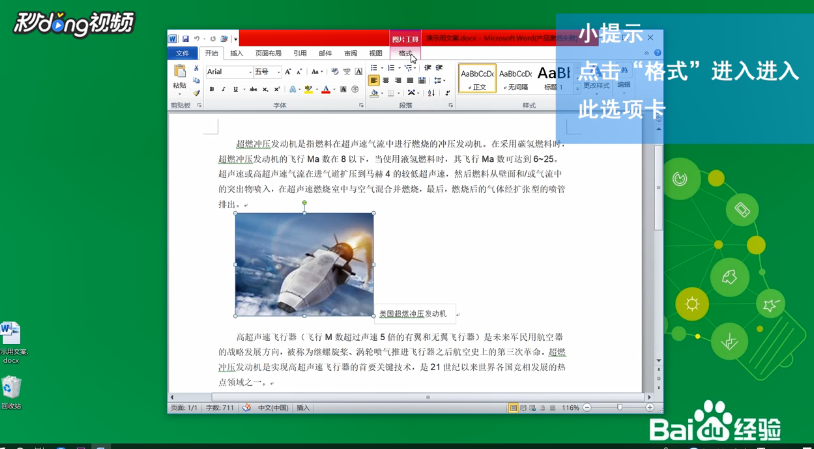This screenshot has width=814, height=449.
Task: Toggle Bold formatting
Action: pyautogui.click(x=212, y=89)
